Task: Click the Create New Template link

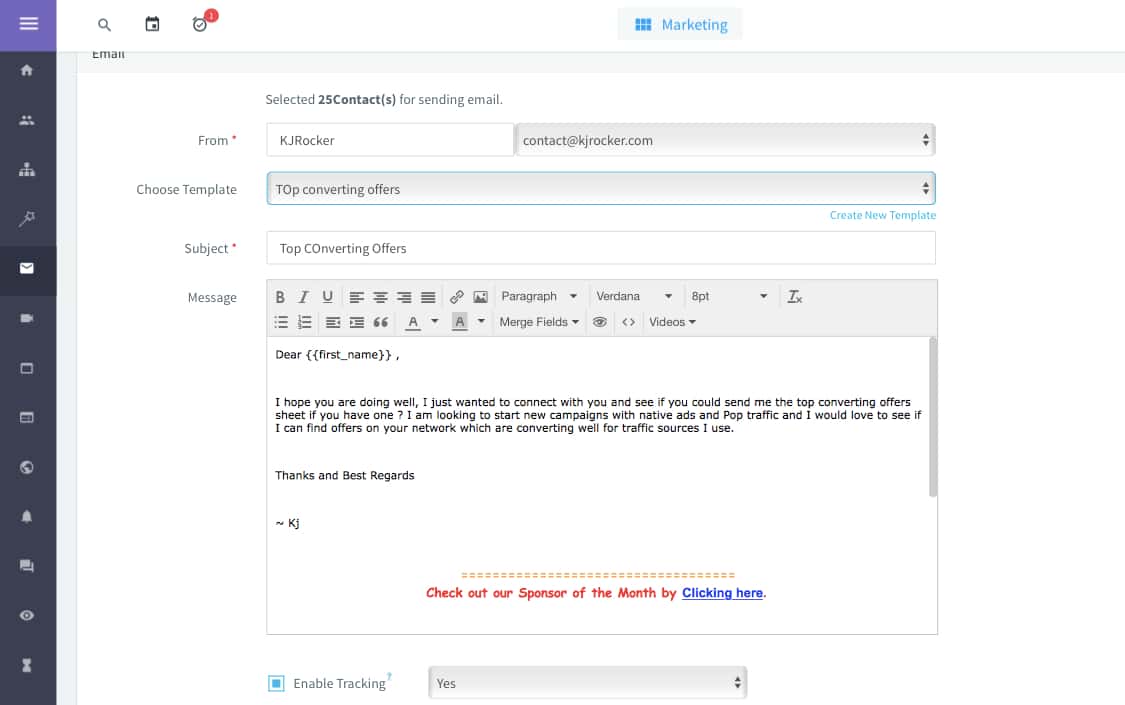Action: pyautogui.click(x=882, y=215)
